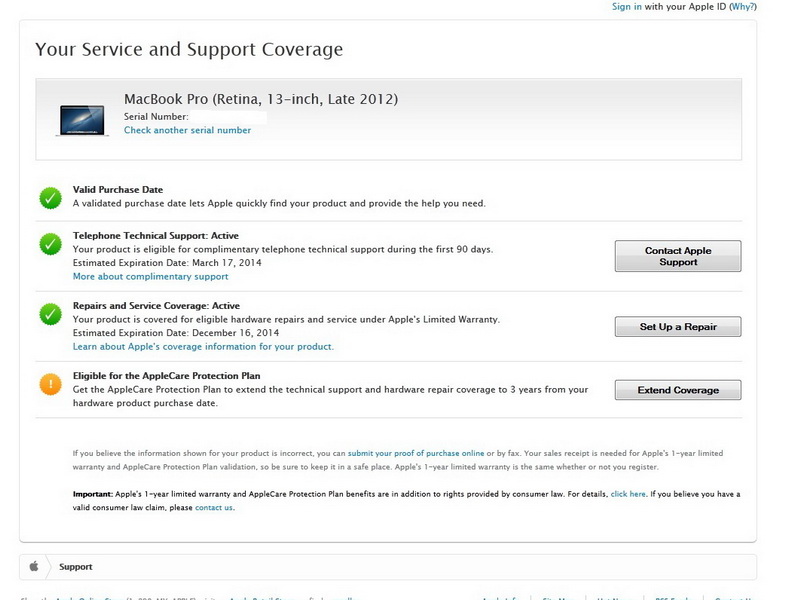
Task: Click the MacBook Pro (Retina, 13-inch, Late 2012) heading
Action: 260,99
